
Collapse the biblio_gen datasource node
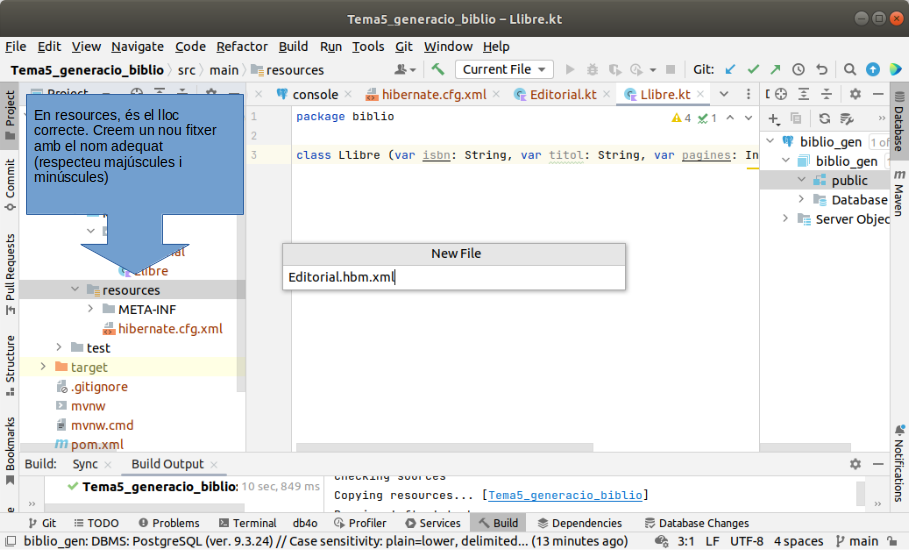pyautogui.click(x=770, y=141)
